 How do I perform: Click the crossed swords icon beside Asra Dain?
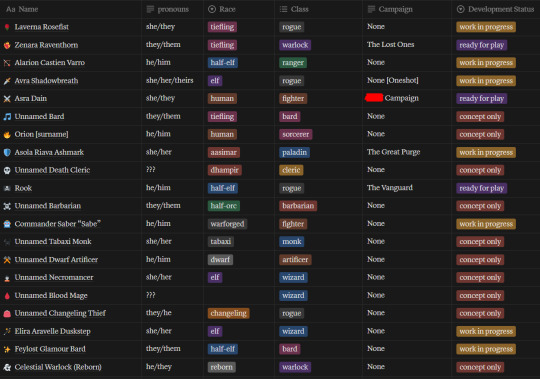pos(7,98)
